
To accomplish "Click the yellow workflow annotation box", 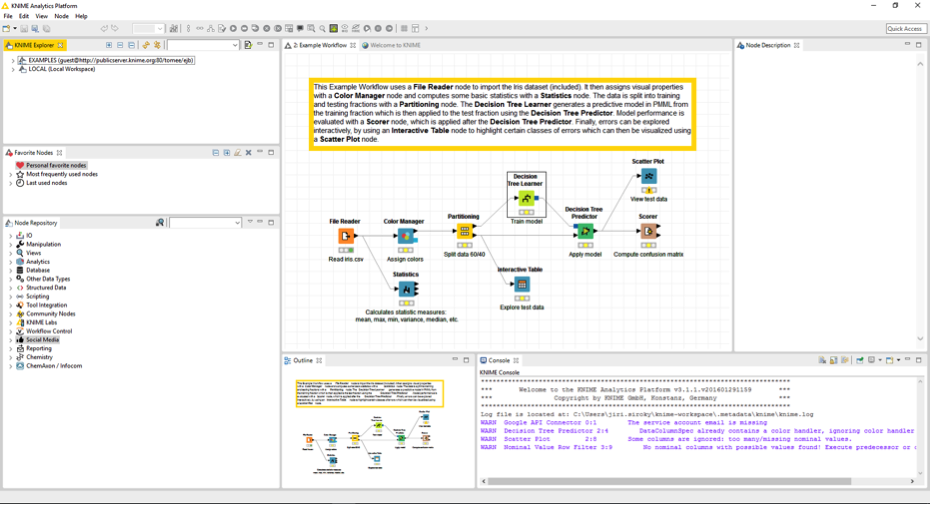I will click(x=502, y=114).
